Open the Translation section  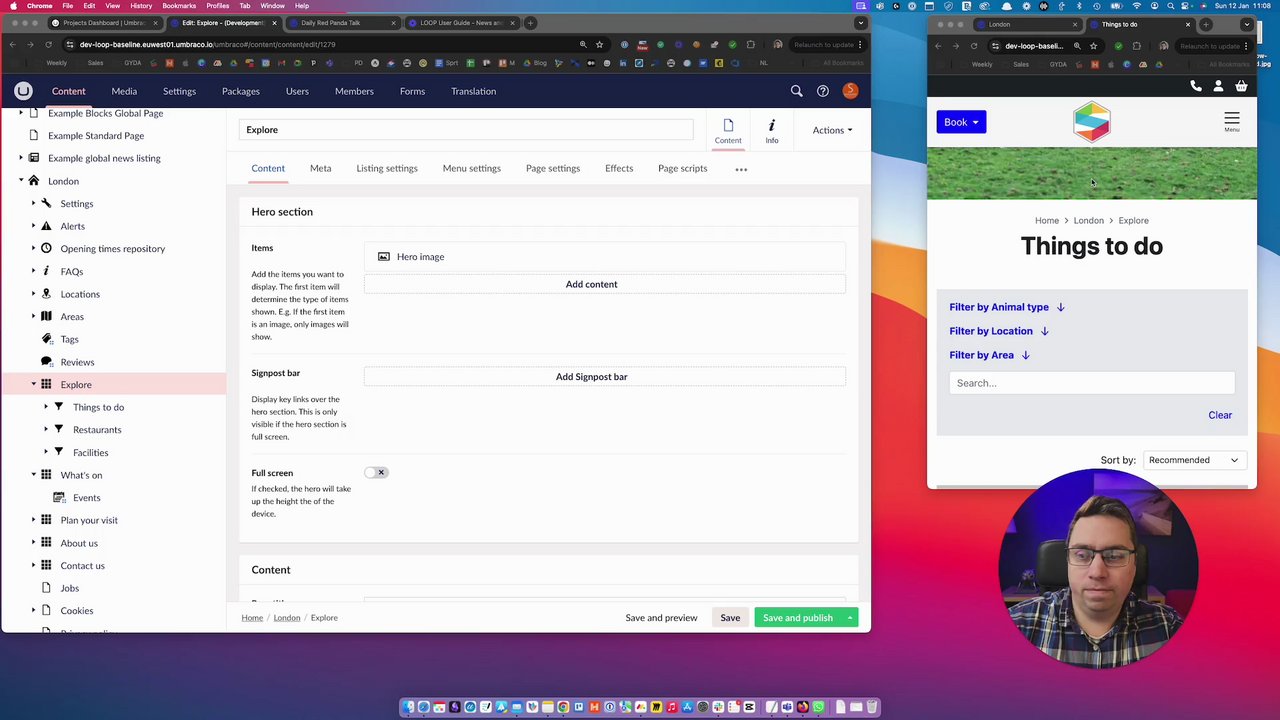[x=473, y=91]
